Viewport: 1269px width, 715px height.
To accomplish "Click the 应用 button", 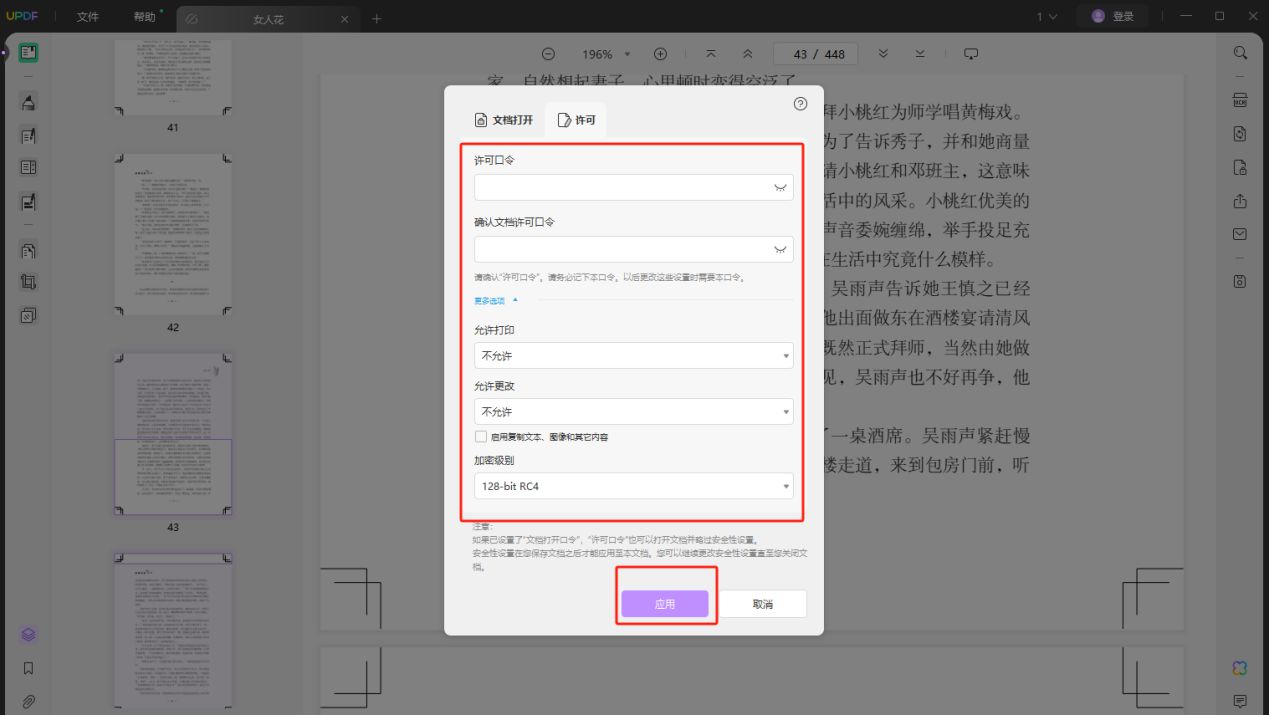I will point(665,604).
